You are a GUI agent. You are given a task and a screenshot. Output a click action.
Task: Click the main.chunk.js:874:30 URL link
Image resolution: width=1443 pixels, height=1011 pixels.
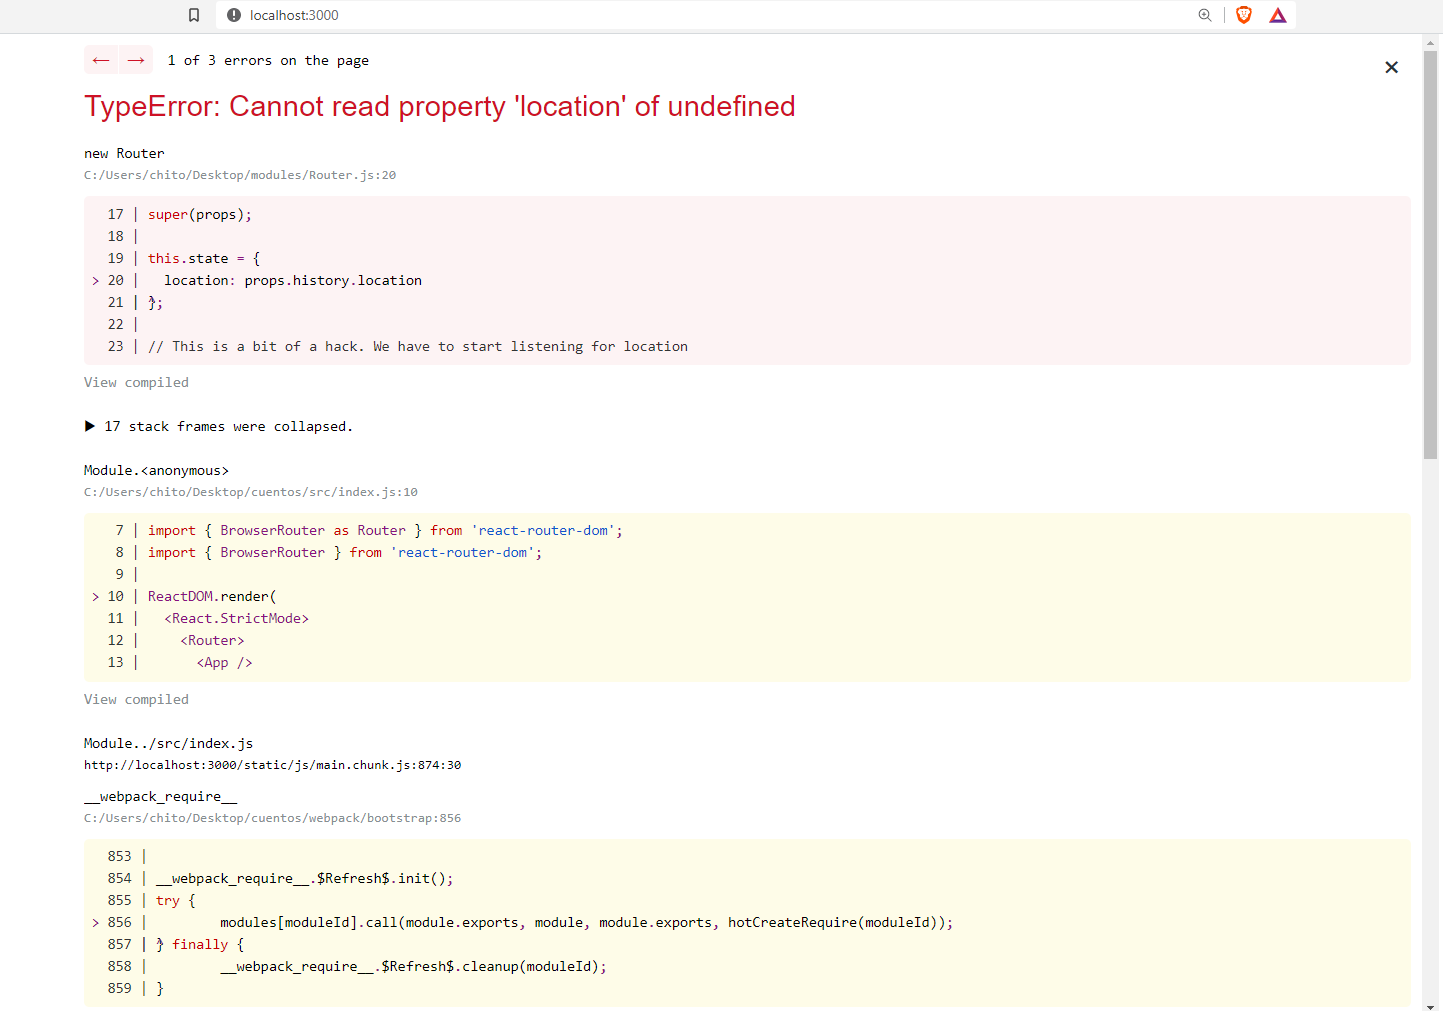pos(273,765)
